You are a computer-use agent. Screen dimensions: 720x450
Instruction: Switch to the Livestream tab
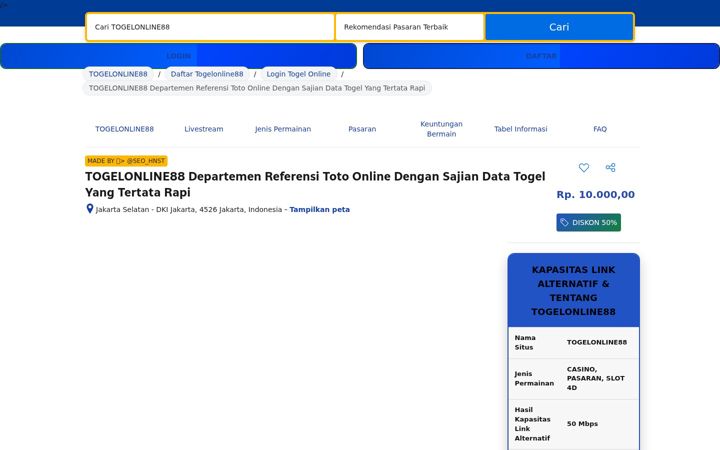(204, 129)
